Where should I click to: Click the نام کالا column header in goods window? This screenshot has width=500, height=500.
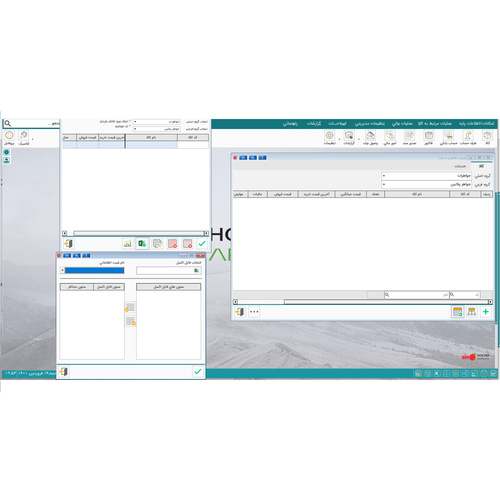click(417, 194)
